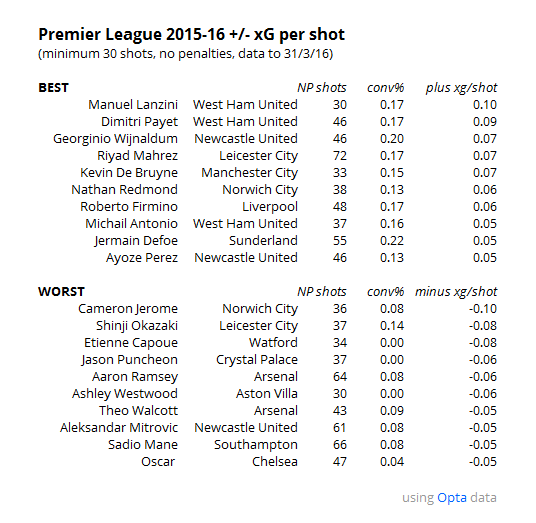Screen dimensions: 536x523
Task: Click the conv% header under WORST
Action: click(x=386, y=292)
